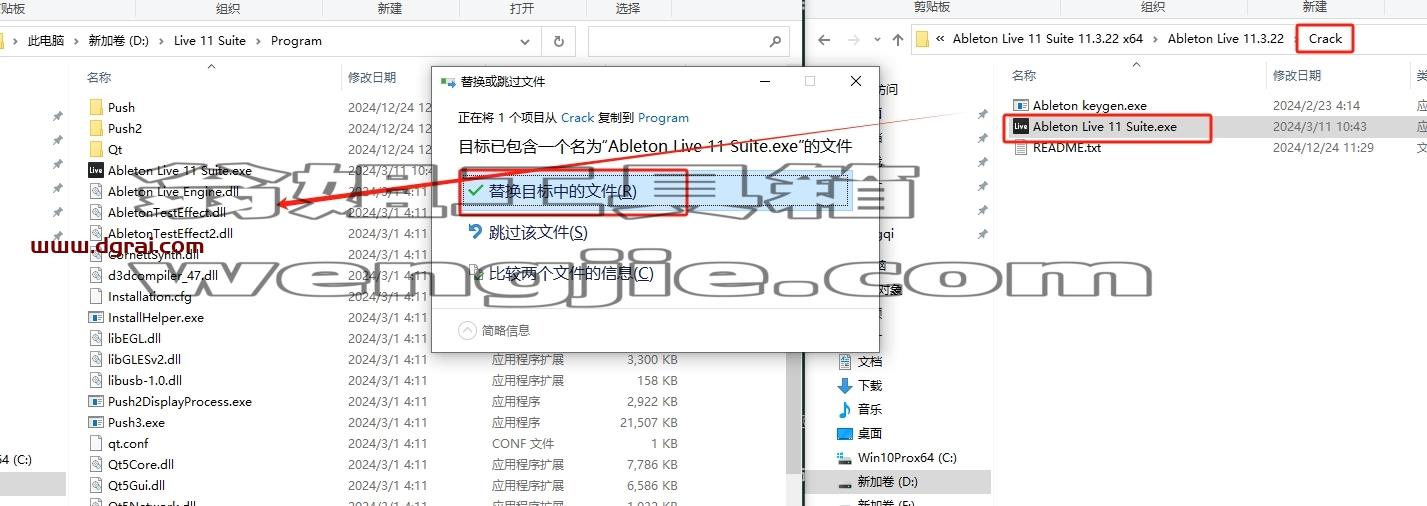1427x506 pixels.
Task: Click the Live icon of Crack's Ableton Live 11 Suite.exe
Action: (x=1021, y=126)
